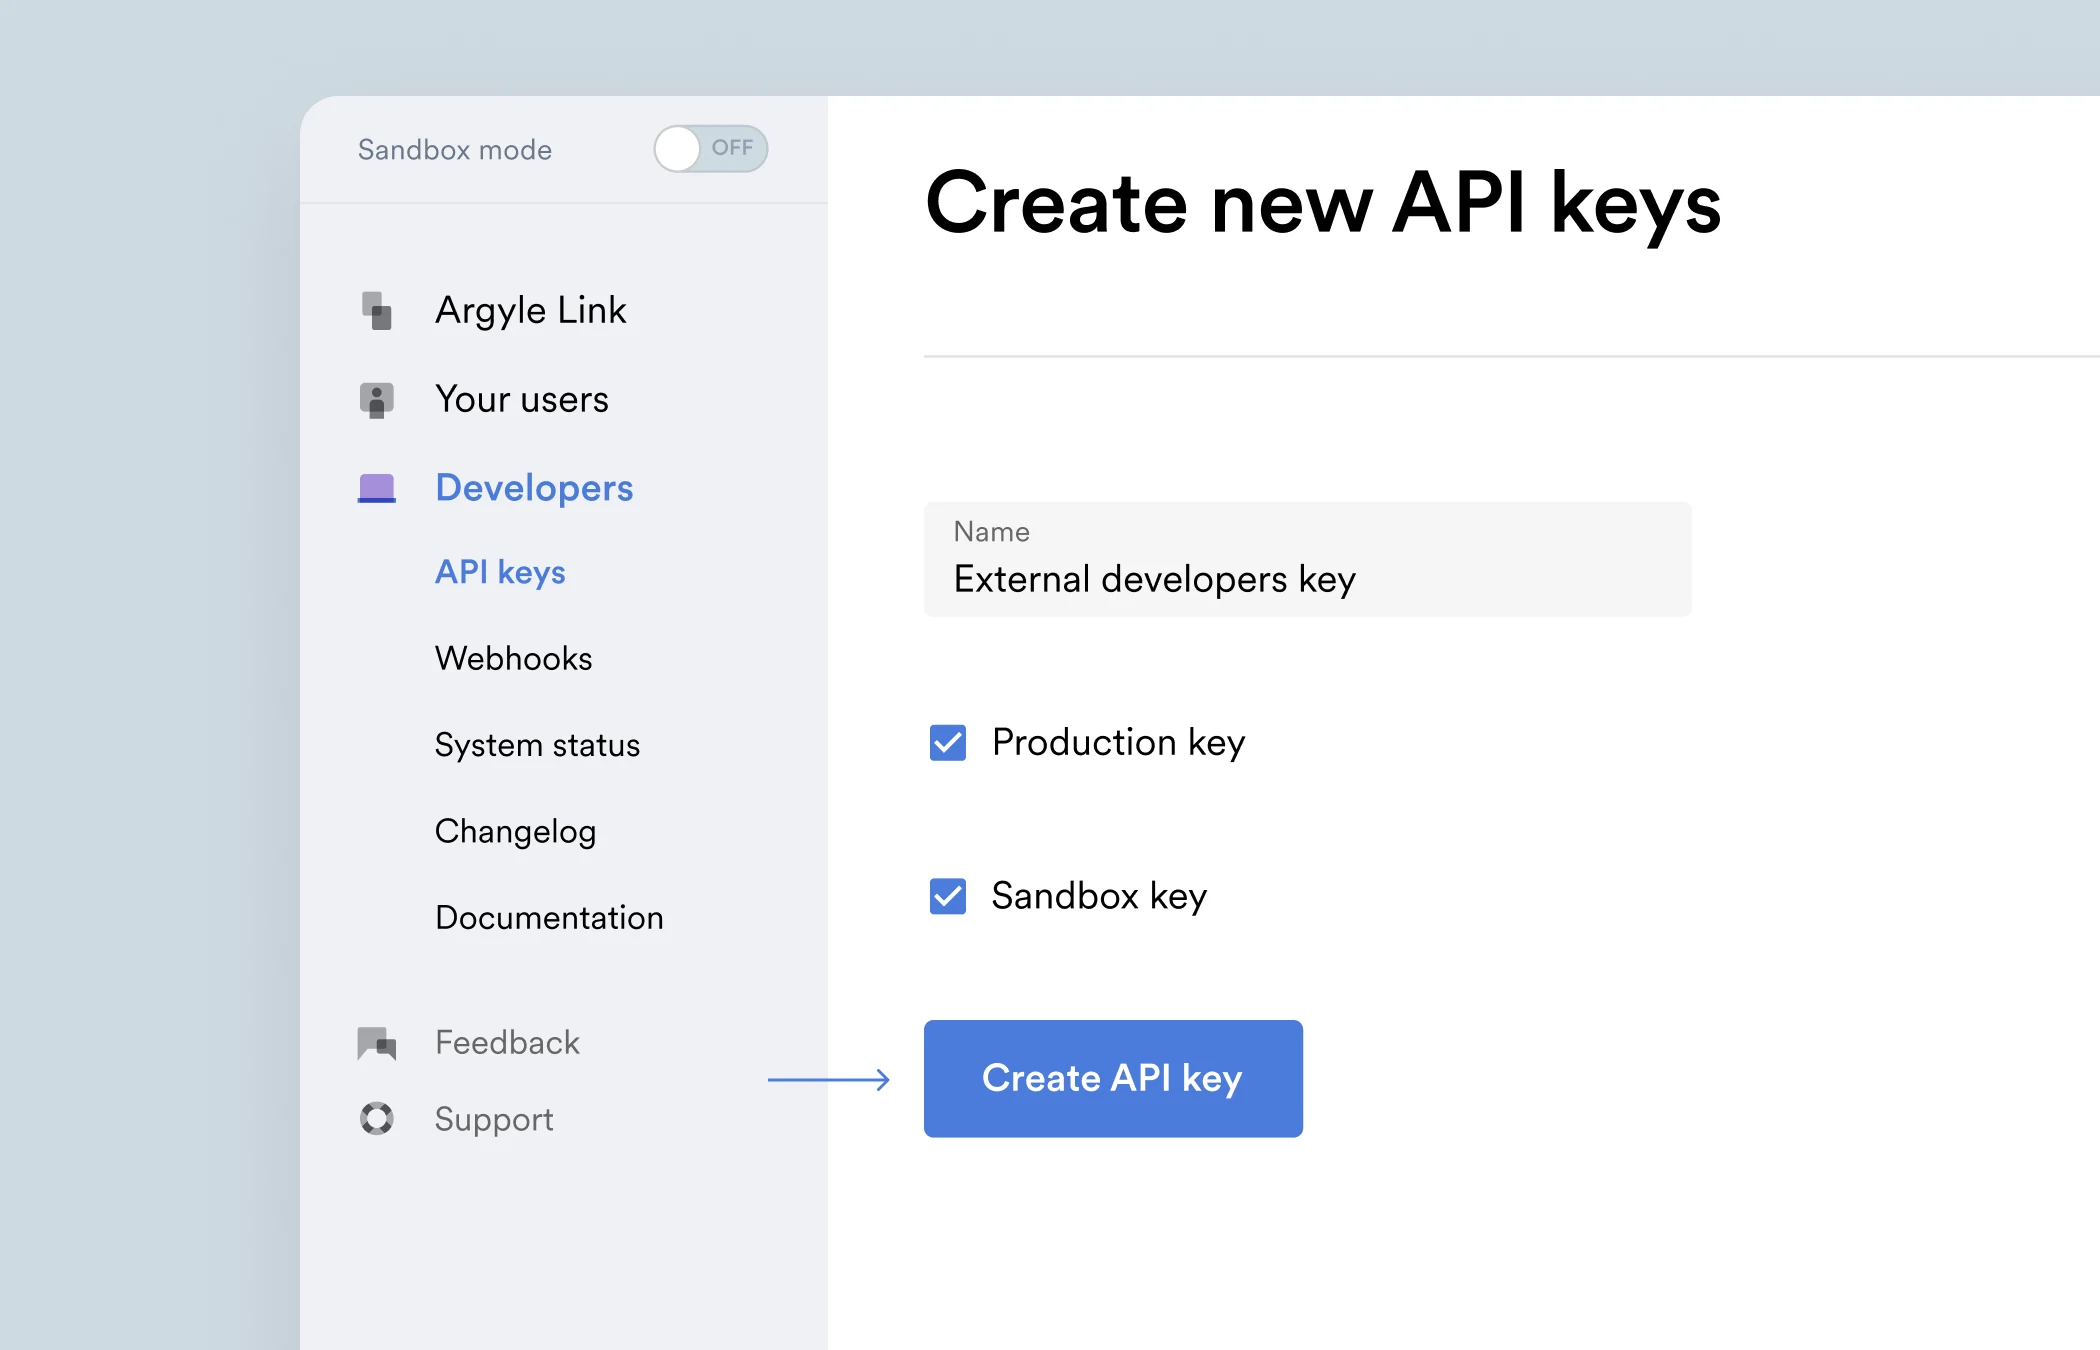Open the Support link

(x=494, y=1120)
